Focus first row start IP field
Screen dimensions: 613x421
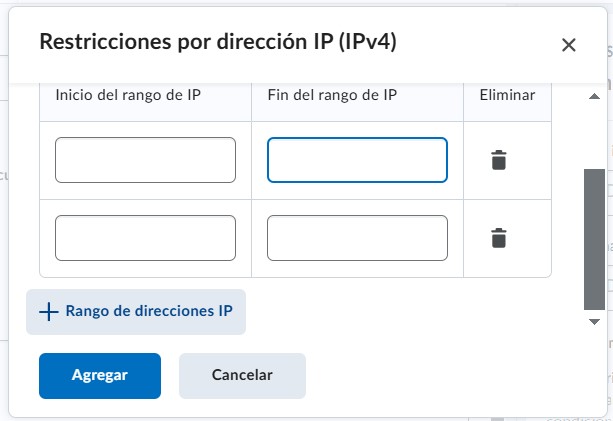coord(145,160)
